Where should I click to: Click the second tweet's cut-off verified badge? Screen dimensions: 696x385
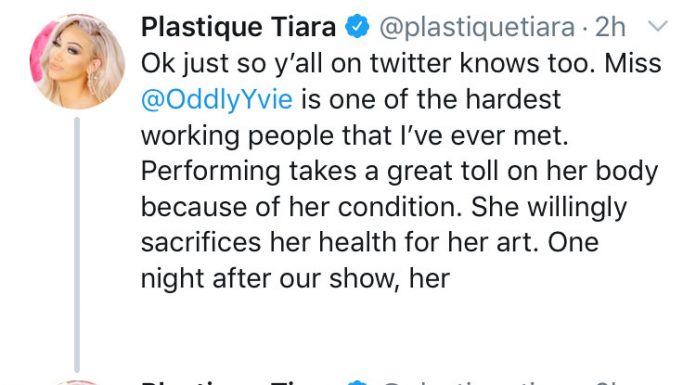[359, 382]
